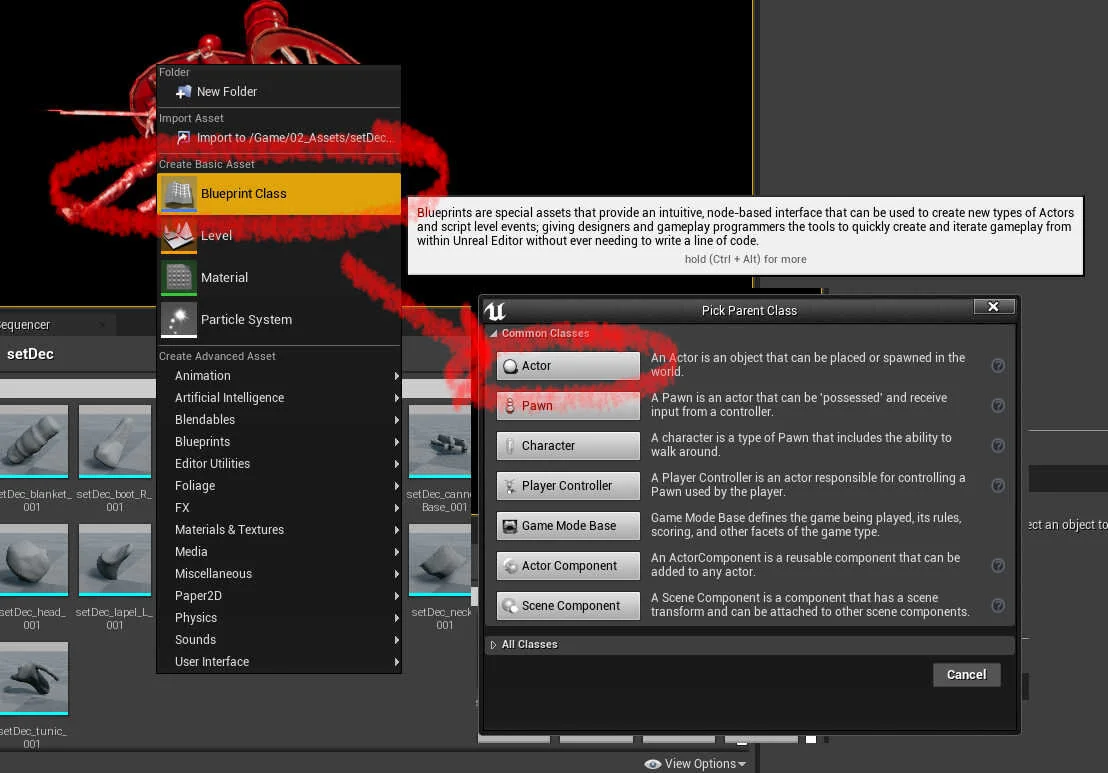Switch to the setDec tab
The height and width of the screenshot is (773, 1108).
click(x=30, y=353)
